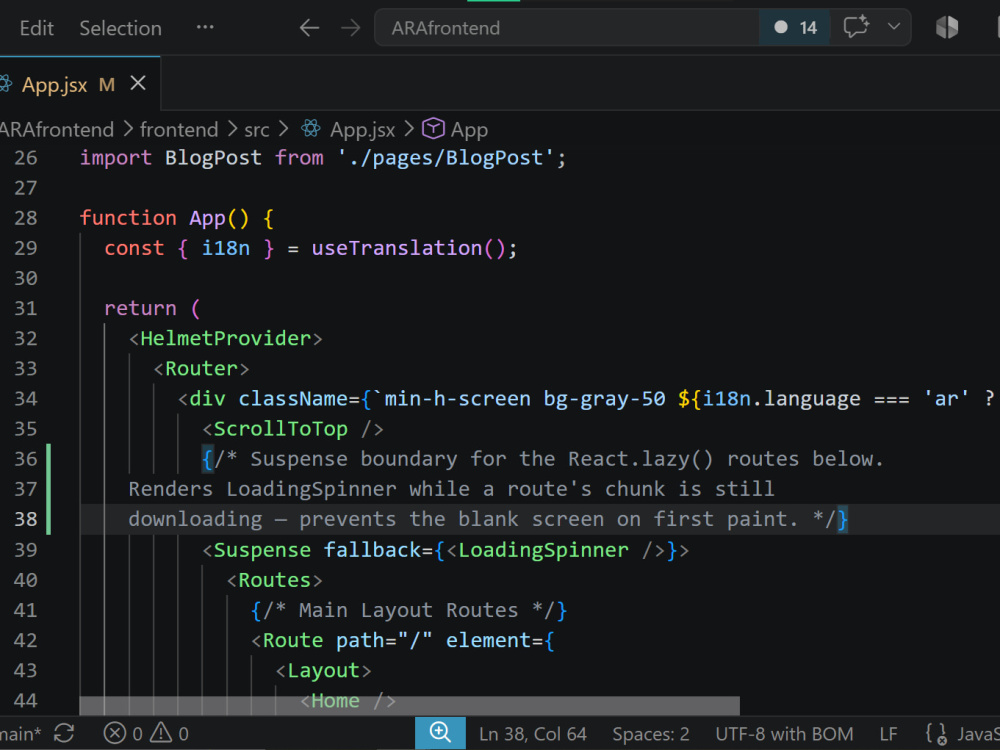Click the green change marker at line 36
This screenshot has width=1000, height=750.
48,459
